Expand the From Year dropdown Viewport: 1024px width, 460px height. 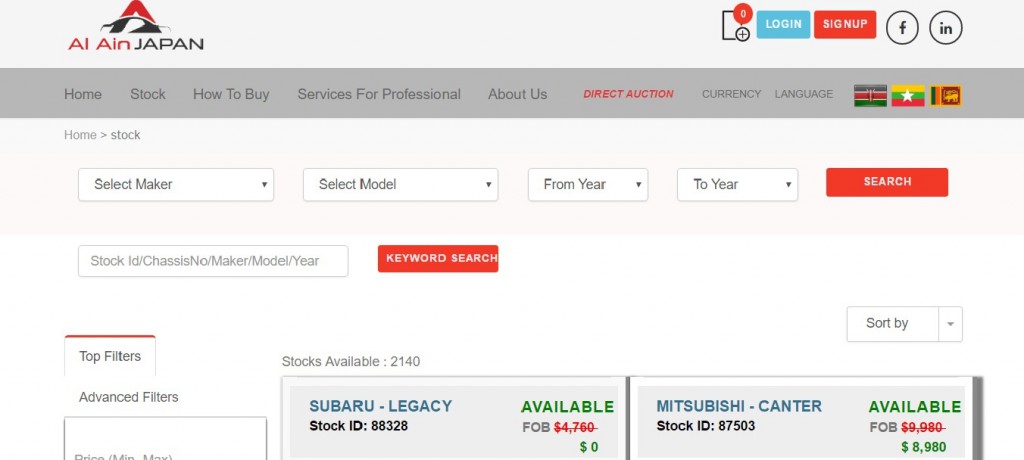(588, 184)
